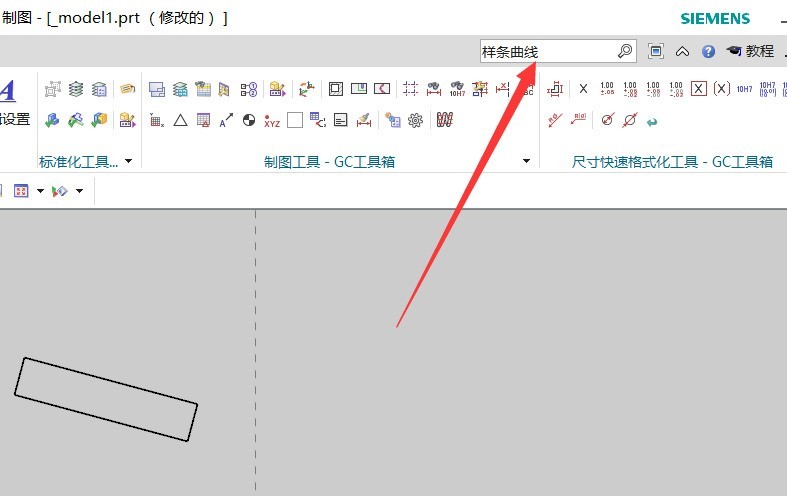The height and width of the screenshot is (496, 787).
Task: Click the letter A with arrow icon
Action: tap(226, 120)
